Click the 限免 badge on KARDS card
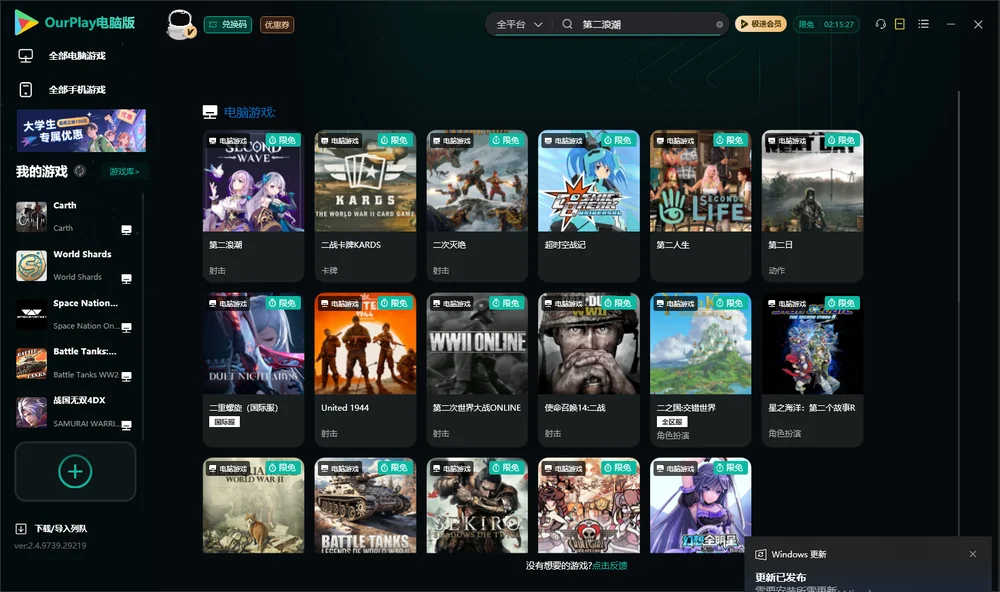 click(x=393, y=140)
